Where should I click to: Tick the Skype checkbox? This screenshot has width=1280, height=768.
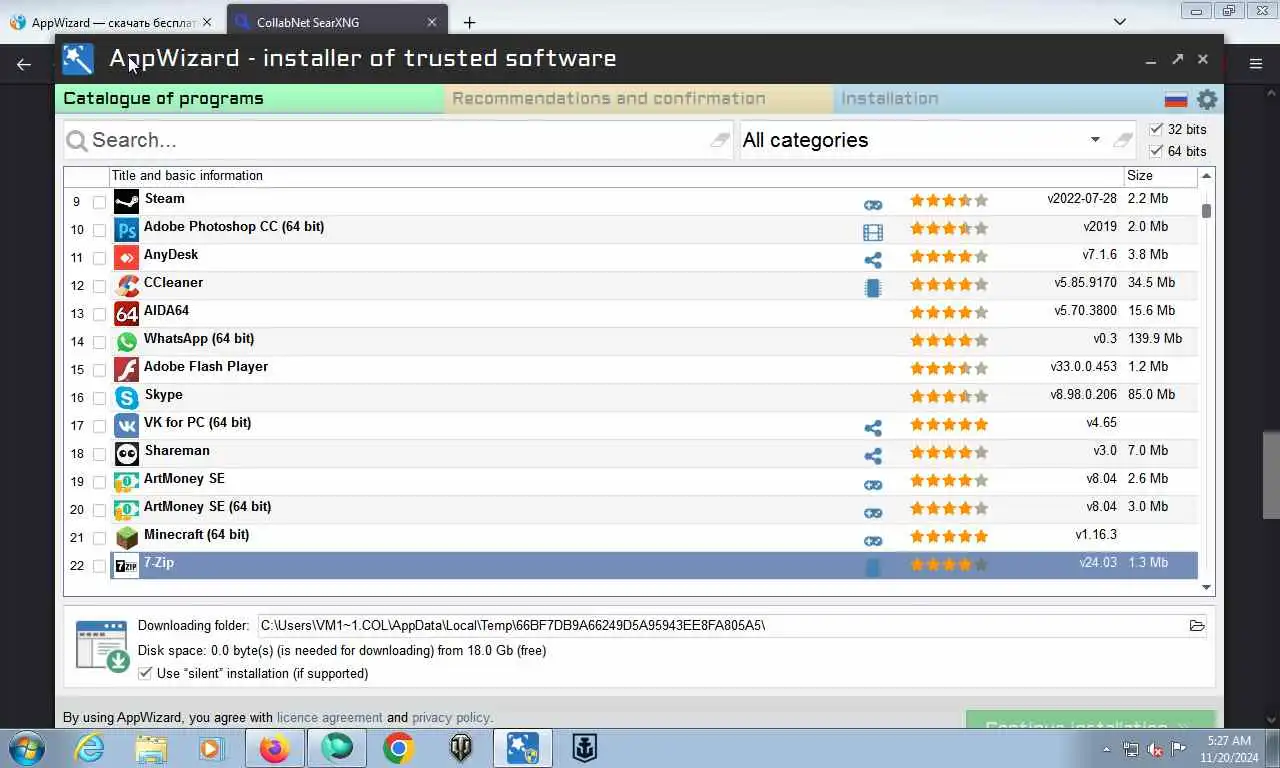click(99, 398)
